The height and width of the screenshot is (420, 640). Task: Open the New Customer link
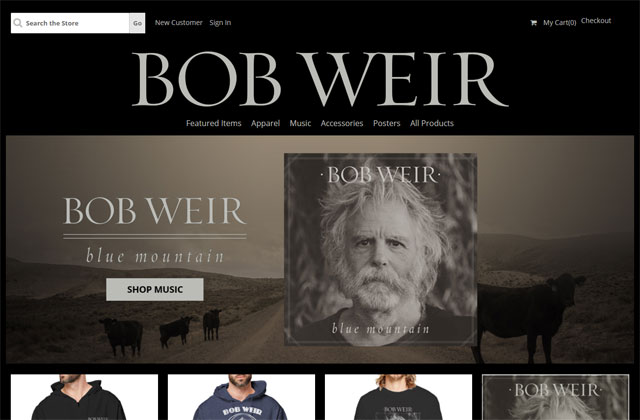(178, 22)
